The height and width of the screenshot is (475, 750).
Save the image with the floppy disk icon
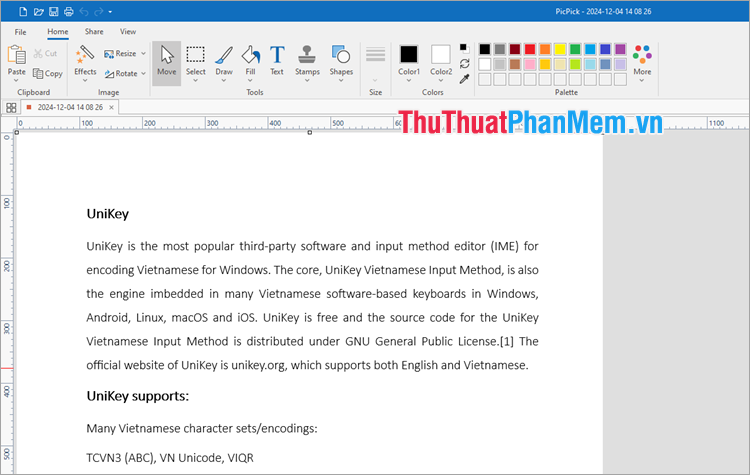click(54, 11)
